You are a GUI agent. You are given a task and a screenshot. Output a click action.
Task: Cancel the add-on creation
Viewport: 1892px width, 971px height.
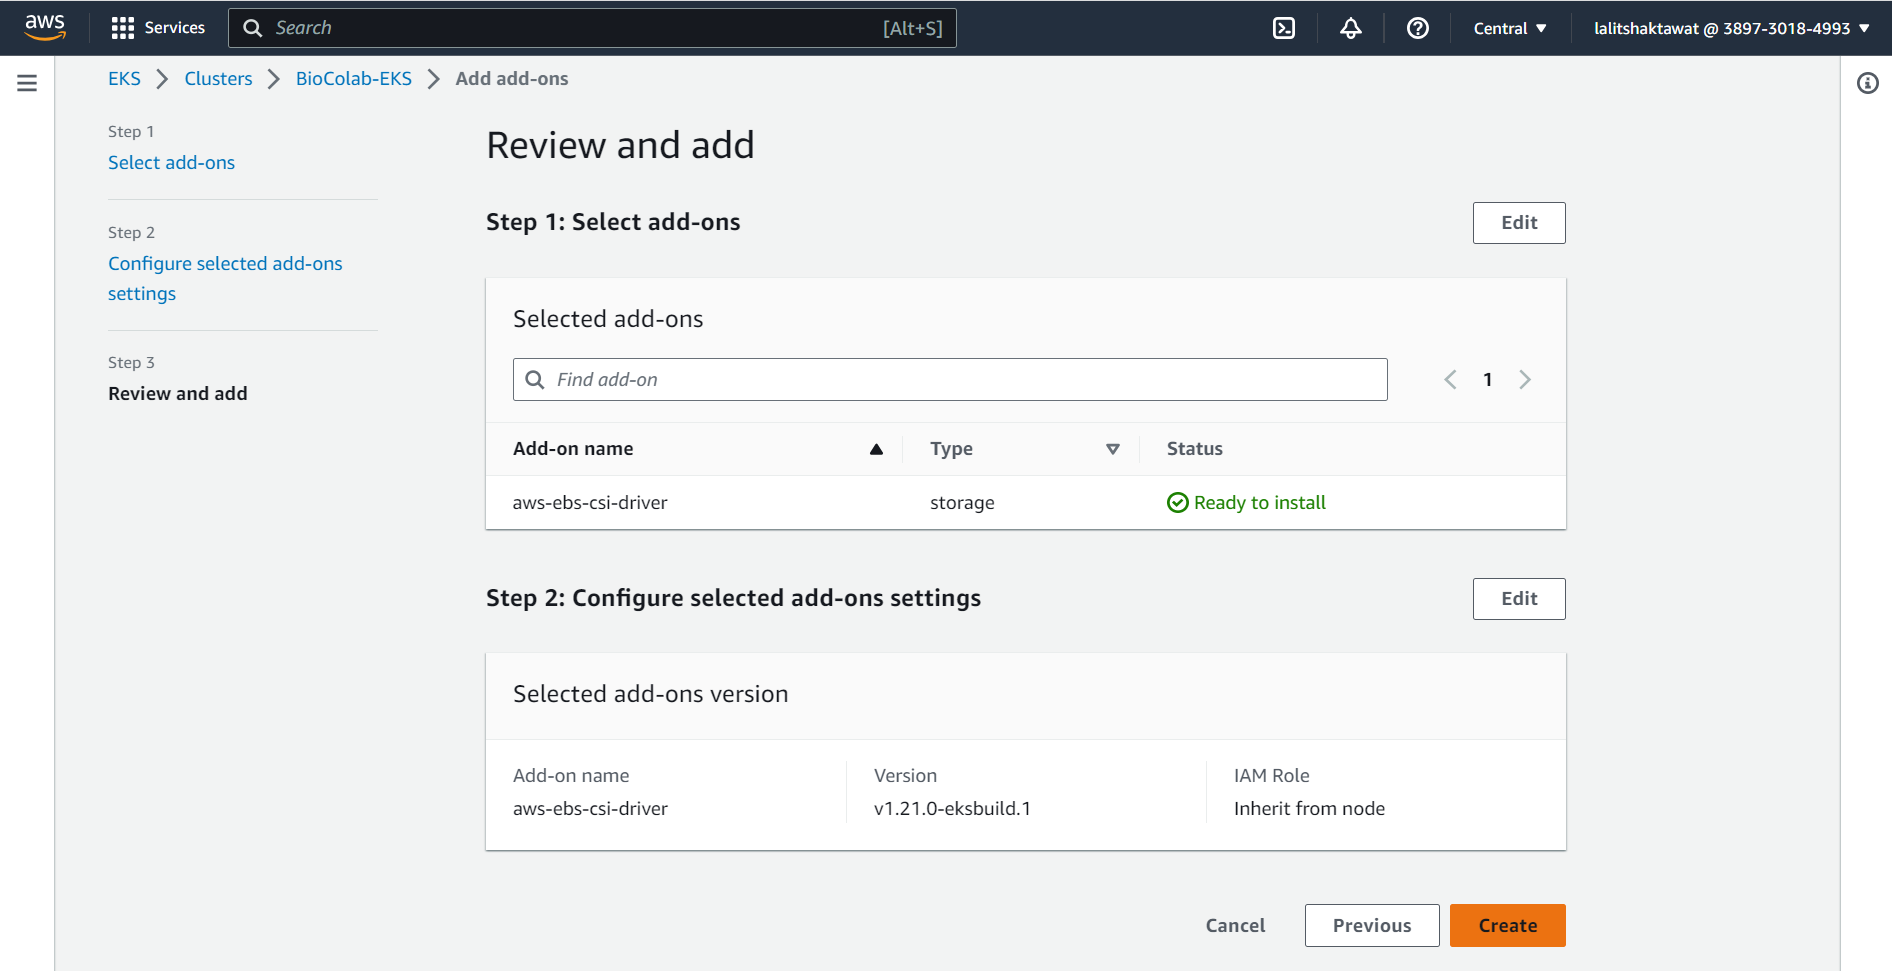pos(1235,926)
